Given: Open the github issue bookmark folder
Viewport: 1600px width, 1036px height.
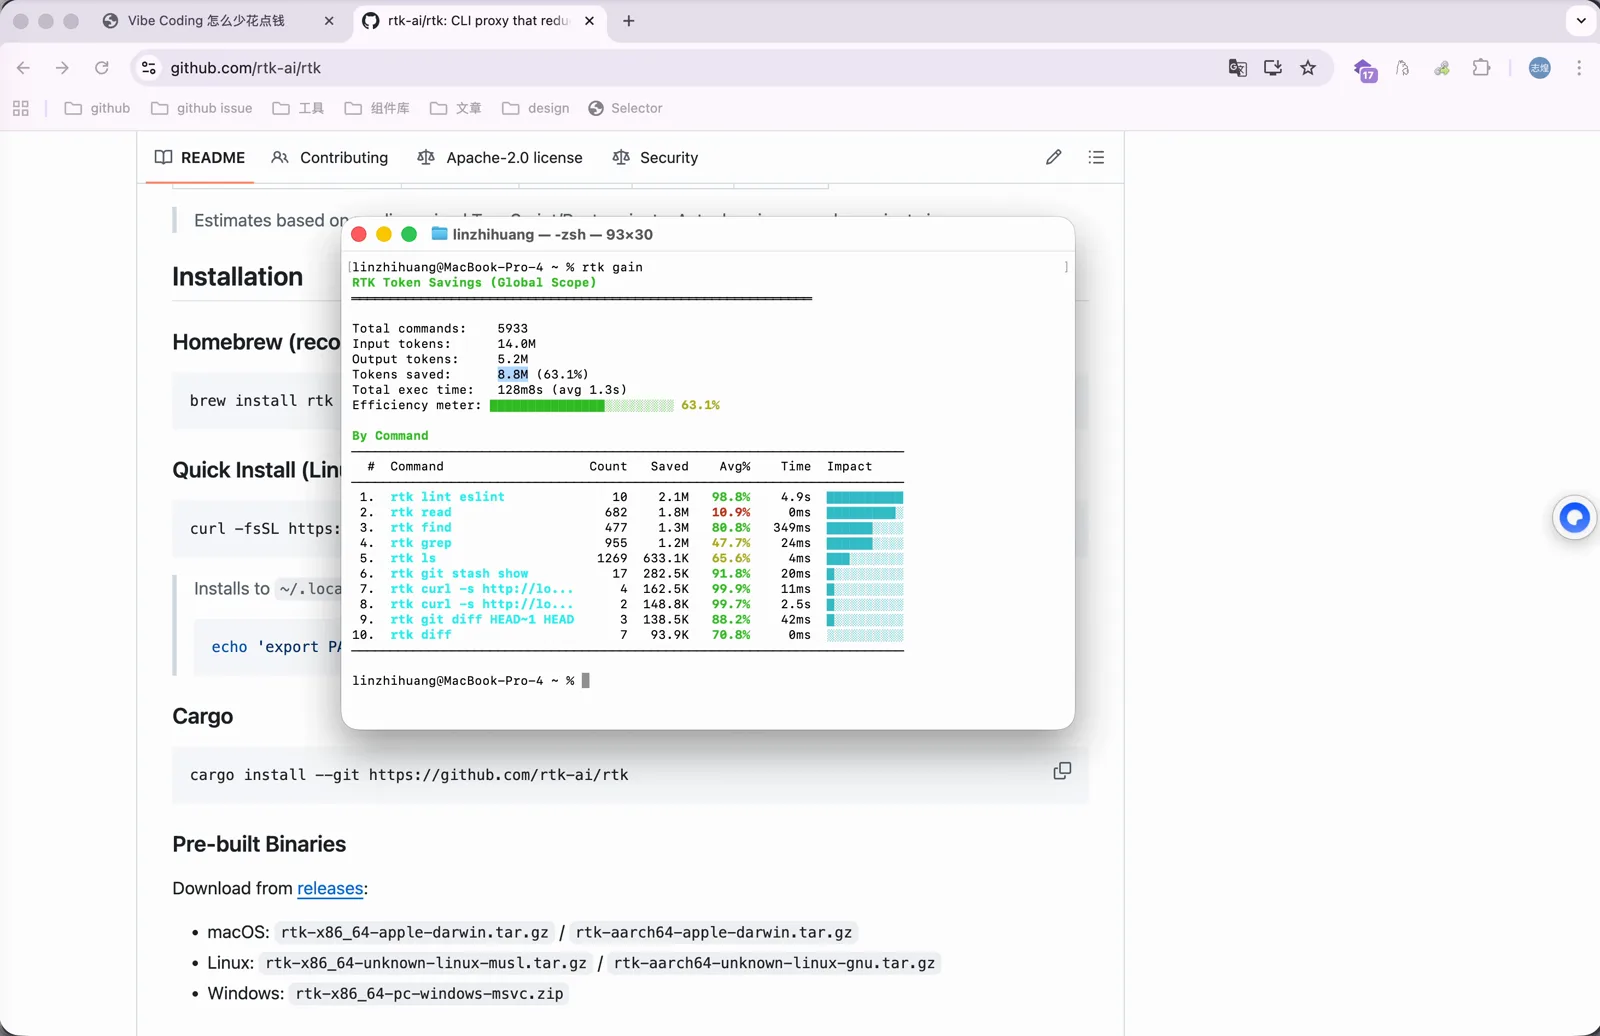Looking at the screenshot, I should coord(201,108).
